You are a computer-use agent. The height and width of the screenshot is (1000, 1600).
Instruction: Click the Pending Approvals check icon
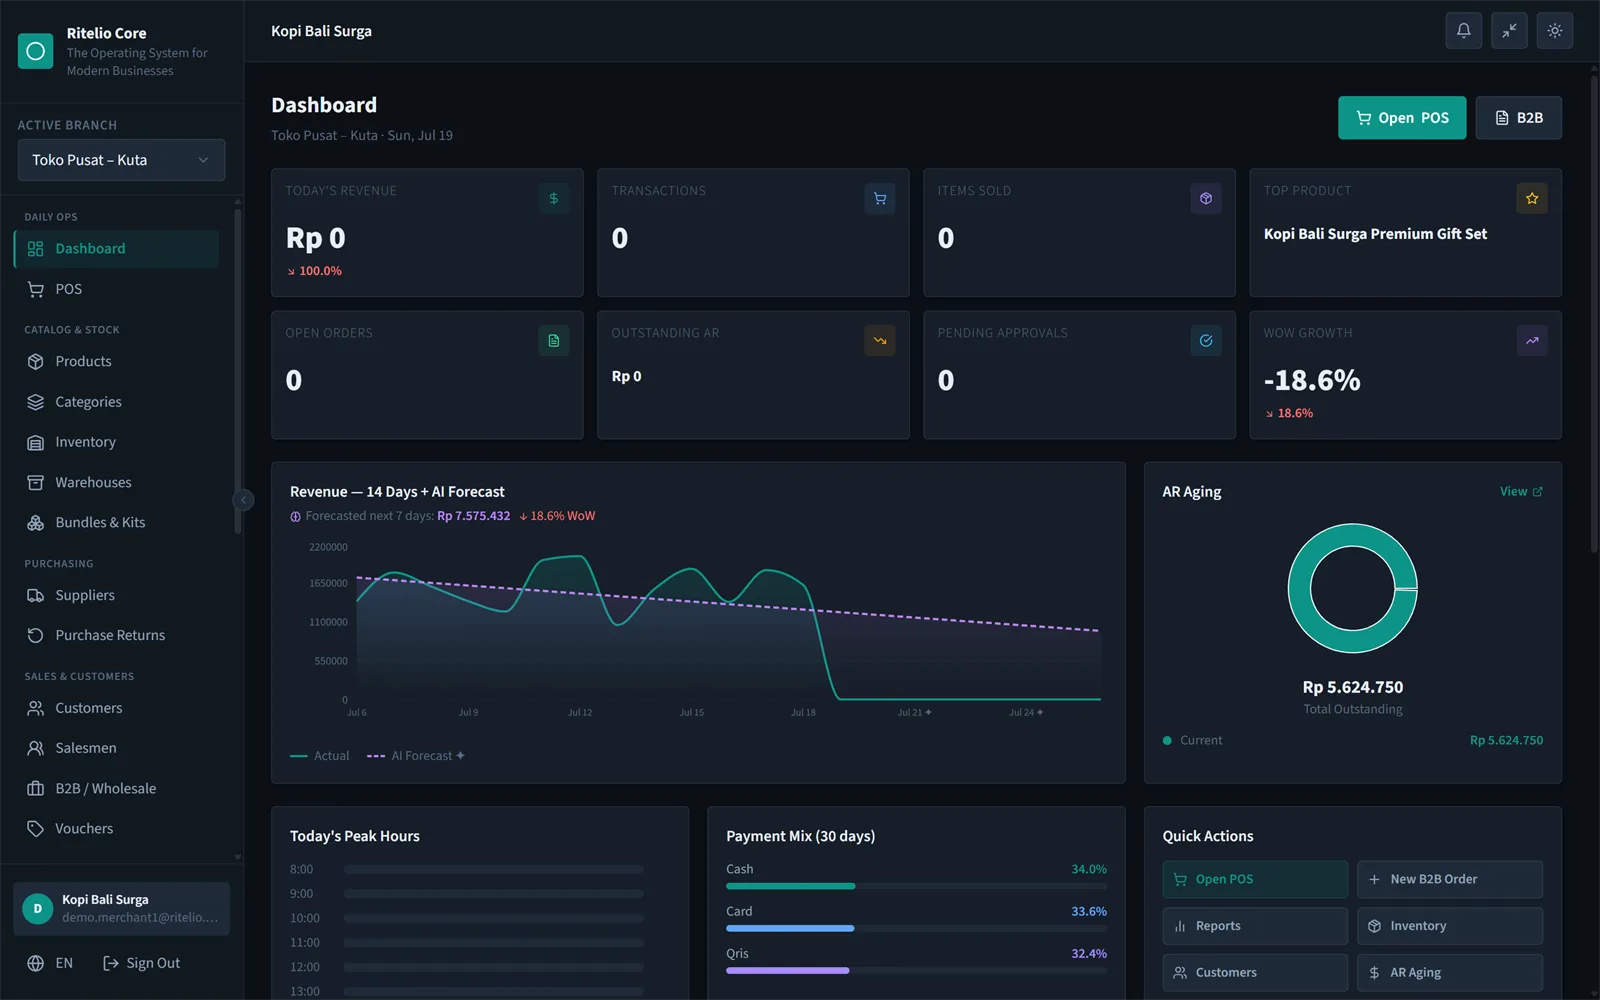pyautogui.click(x=1205, y=340)
